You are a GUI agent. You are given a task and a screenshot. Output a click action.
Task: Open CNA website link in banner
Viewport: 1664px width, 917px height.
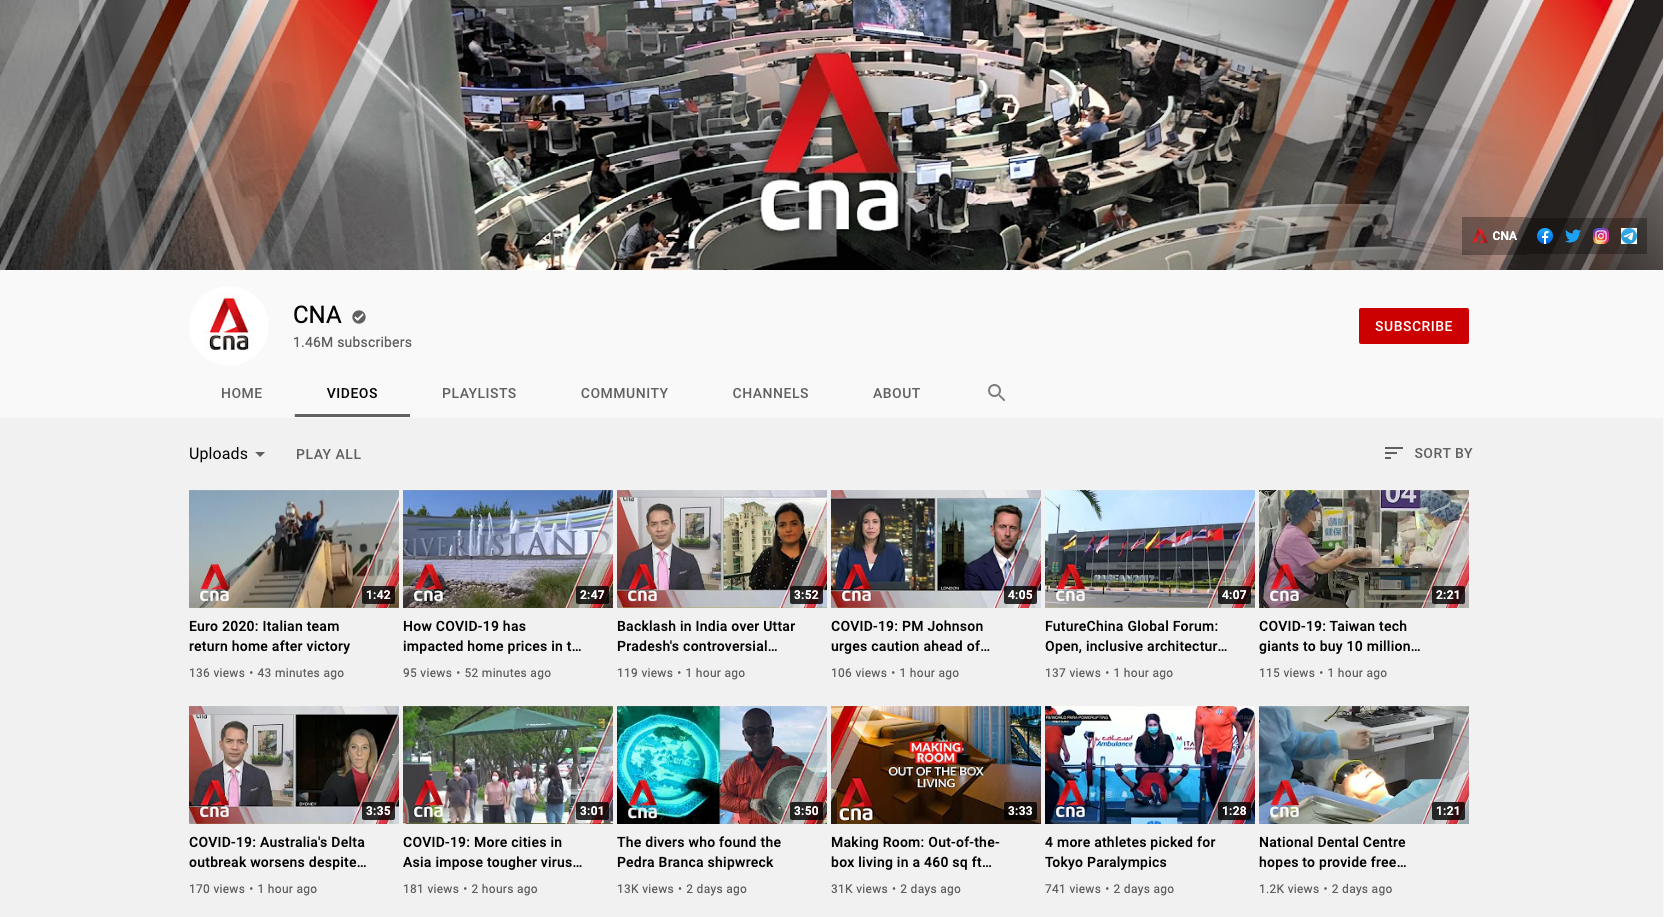1495,236
